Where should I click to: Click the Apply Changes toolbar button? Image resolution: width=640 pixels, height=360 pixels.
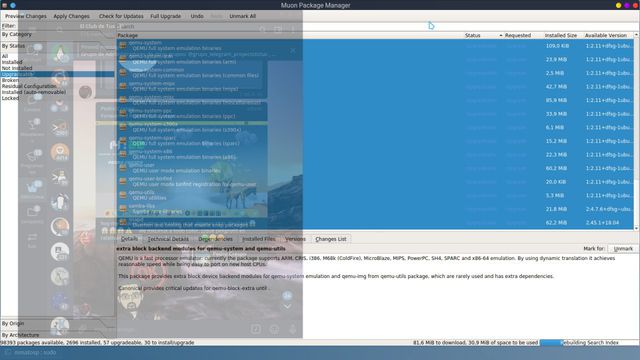71,16
